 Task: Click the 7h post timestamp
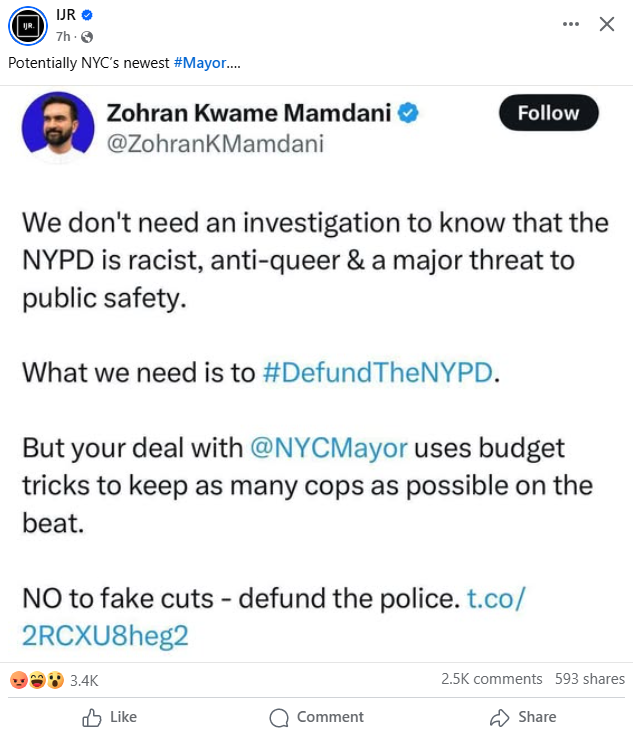pos(62,37)
